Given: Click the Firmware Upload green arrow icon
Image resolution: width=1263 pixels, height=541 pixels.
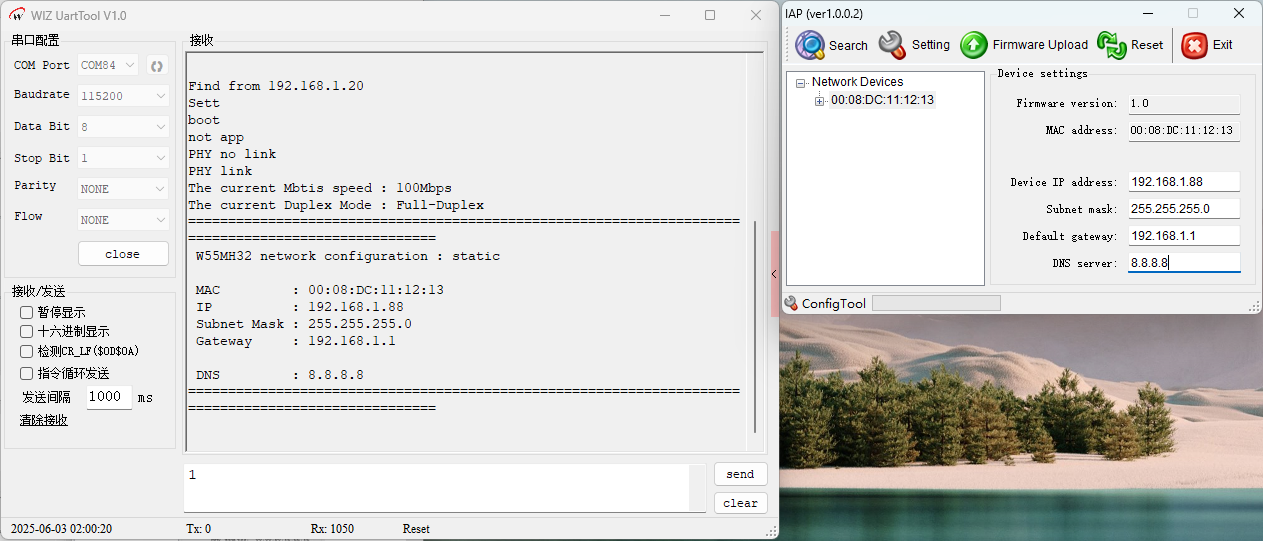Looking at the screenshot, I should coord(973,45).
